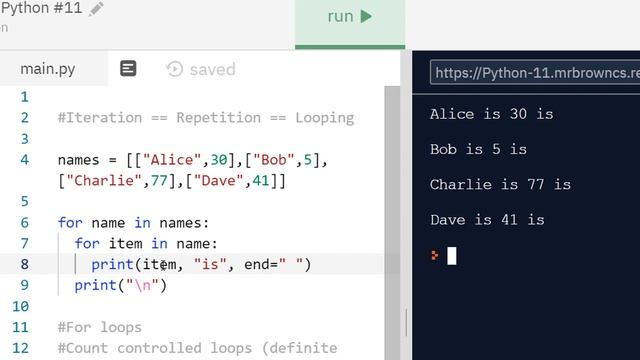The image size is (640, 360).
Task: Click line number 5 in the gutter
Action: tap(24, 202)
